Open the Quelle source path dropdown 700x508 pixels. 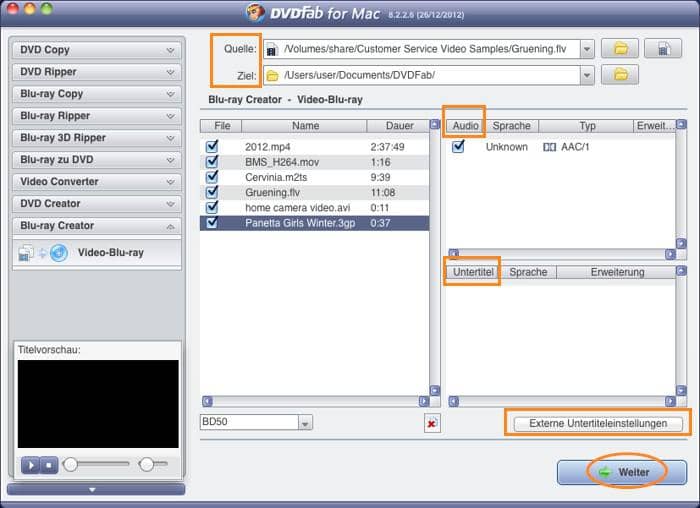pos(587,49)
